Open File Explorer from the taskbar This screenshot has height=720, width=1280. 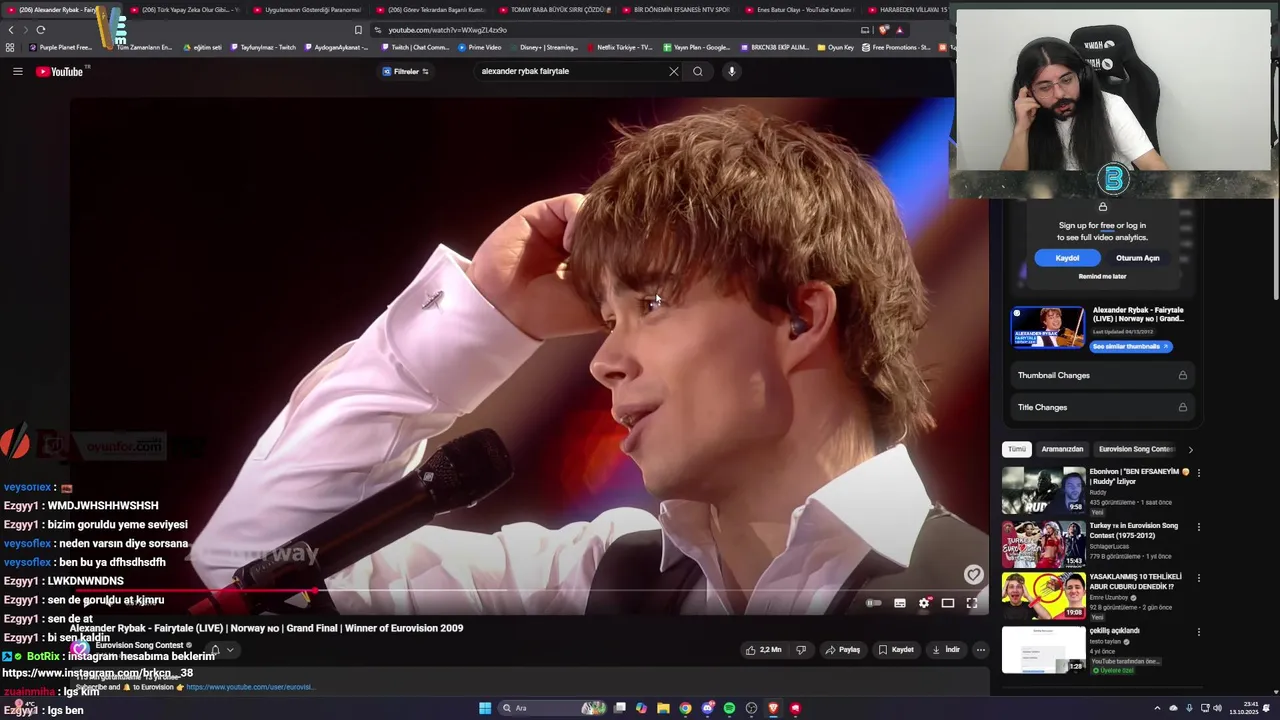663,708
